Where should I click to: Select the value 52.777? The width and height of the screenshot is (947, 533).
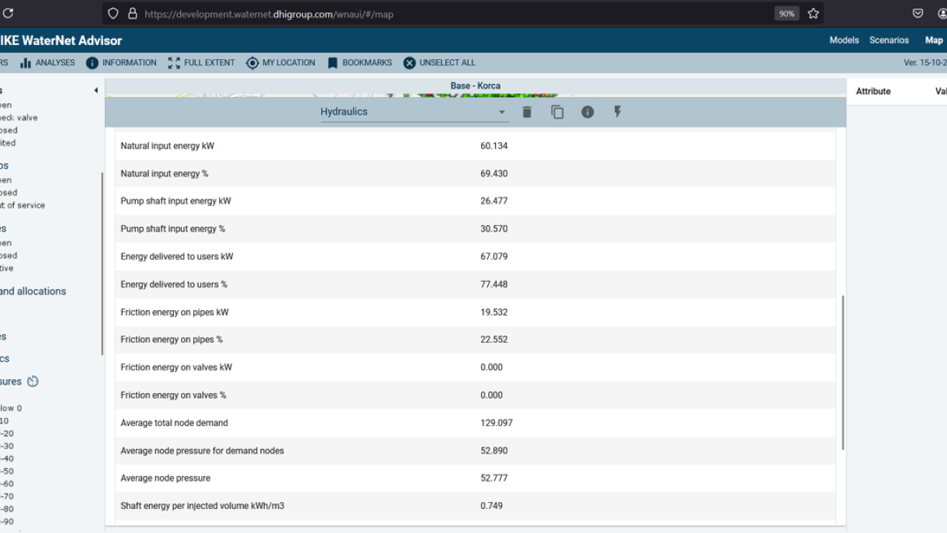(x=494, y=478)
